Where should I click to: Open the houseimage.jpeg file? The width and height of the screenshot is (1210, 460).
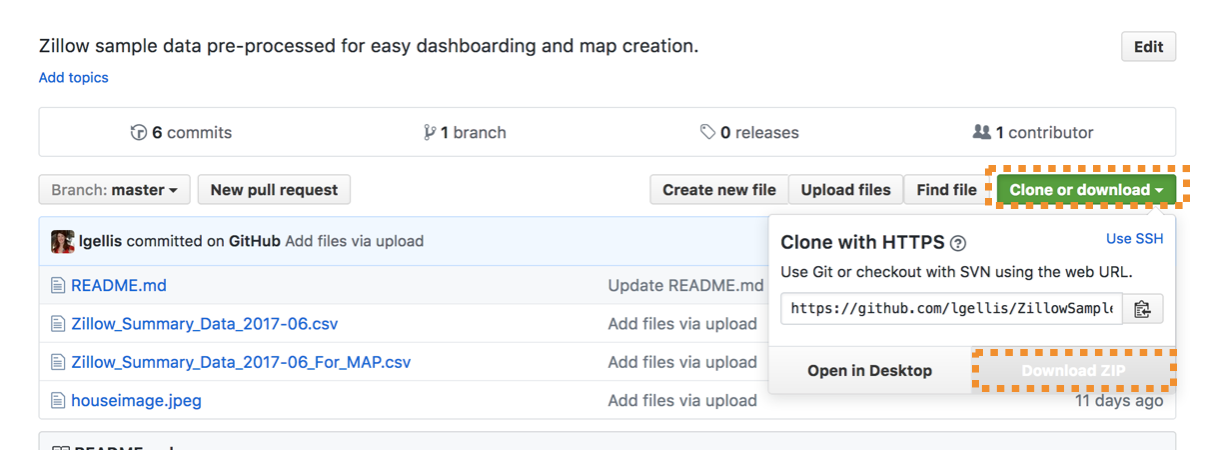point(136,401)
